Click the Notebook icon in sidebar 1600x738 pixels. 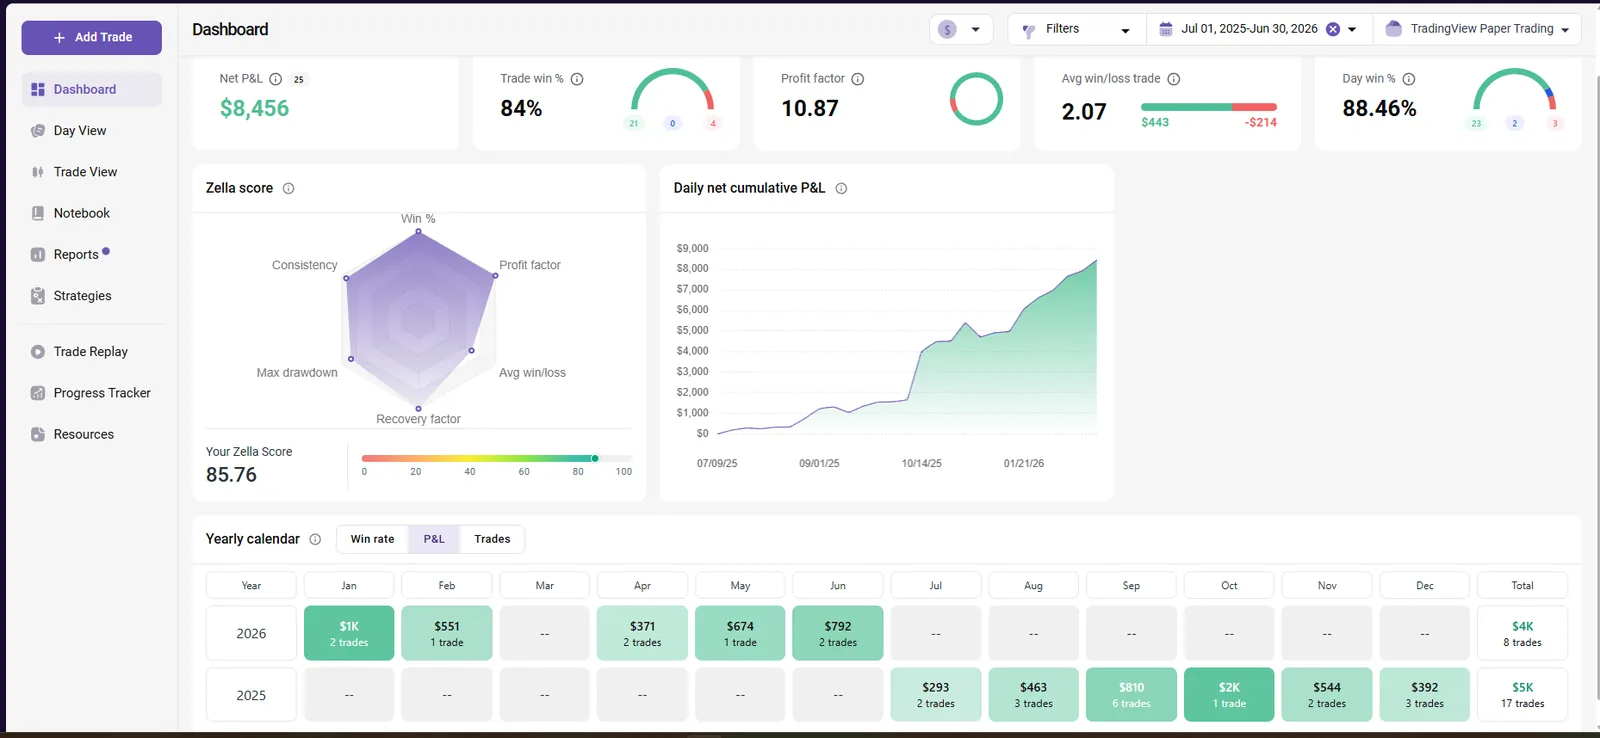click(x=38, y=213)
